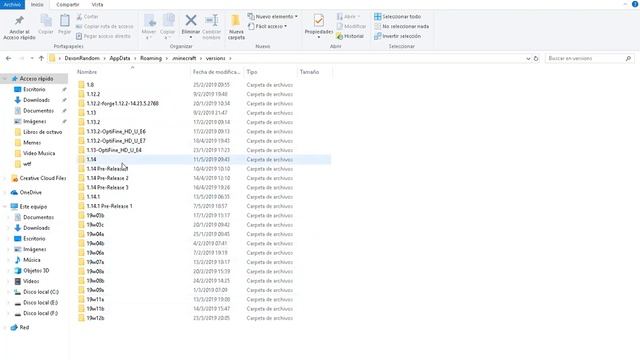Switch to the Vista tab
The width and height of the screenshot is (640, 360).
click(97, 4)
